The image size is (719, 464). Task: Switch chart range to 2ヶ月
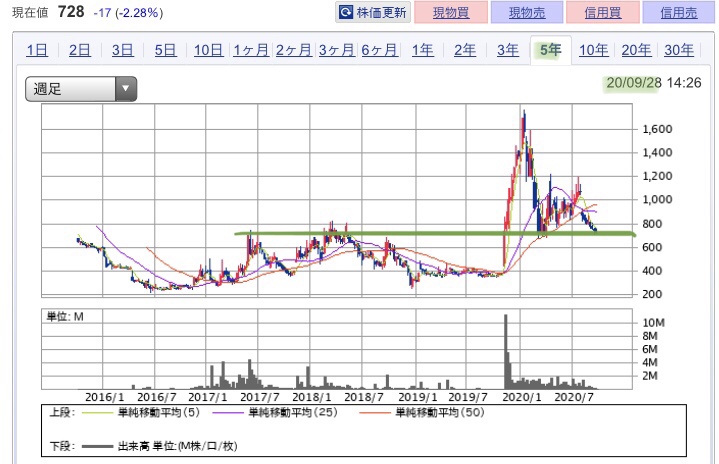coord(293,50)
